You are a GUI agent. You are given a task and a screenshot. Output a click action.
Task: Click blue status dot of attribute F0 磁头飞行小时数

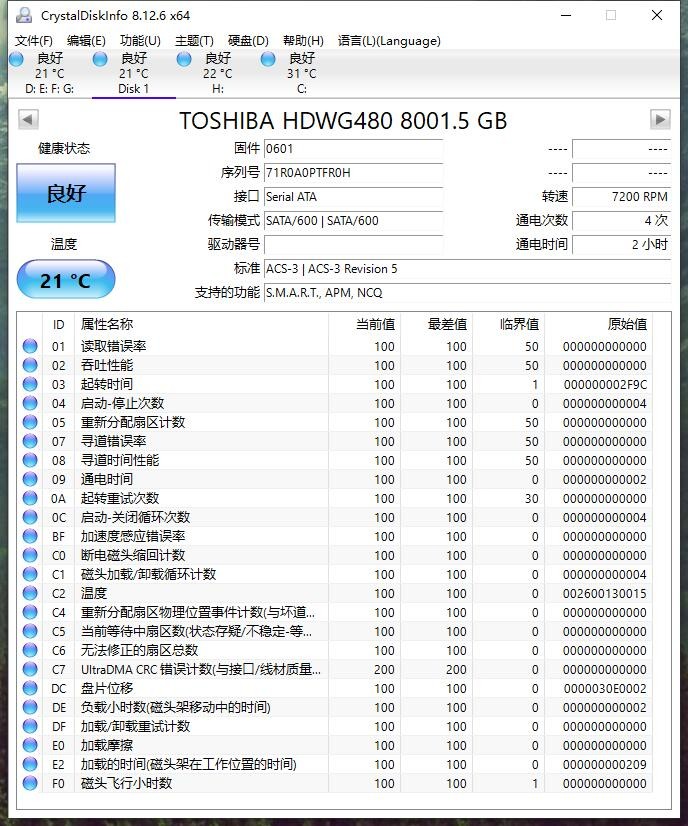[x=30, y=783]
